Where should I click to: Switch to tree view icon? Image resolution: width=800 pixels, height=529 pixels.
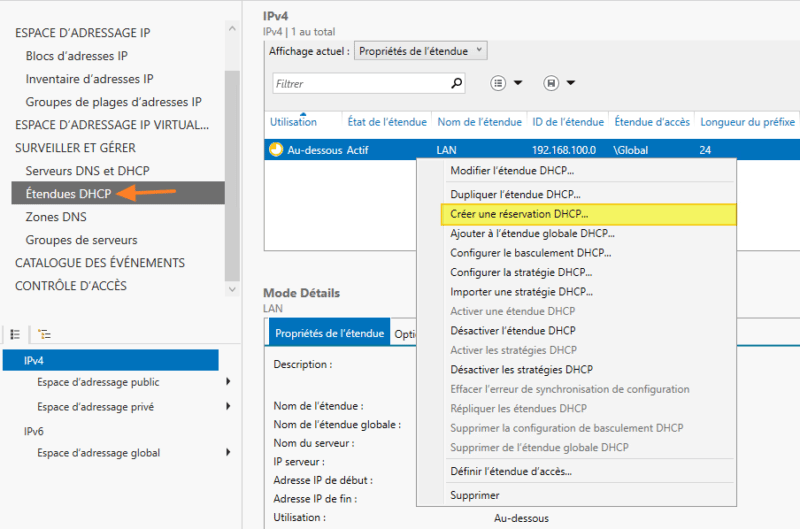click(x=44, y=334)
